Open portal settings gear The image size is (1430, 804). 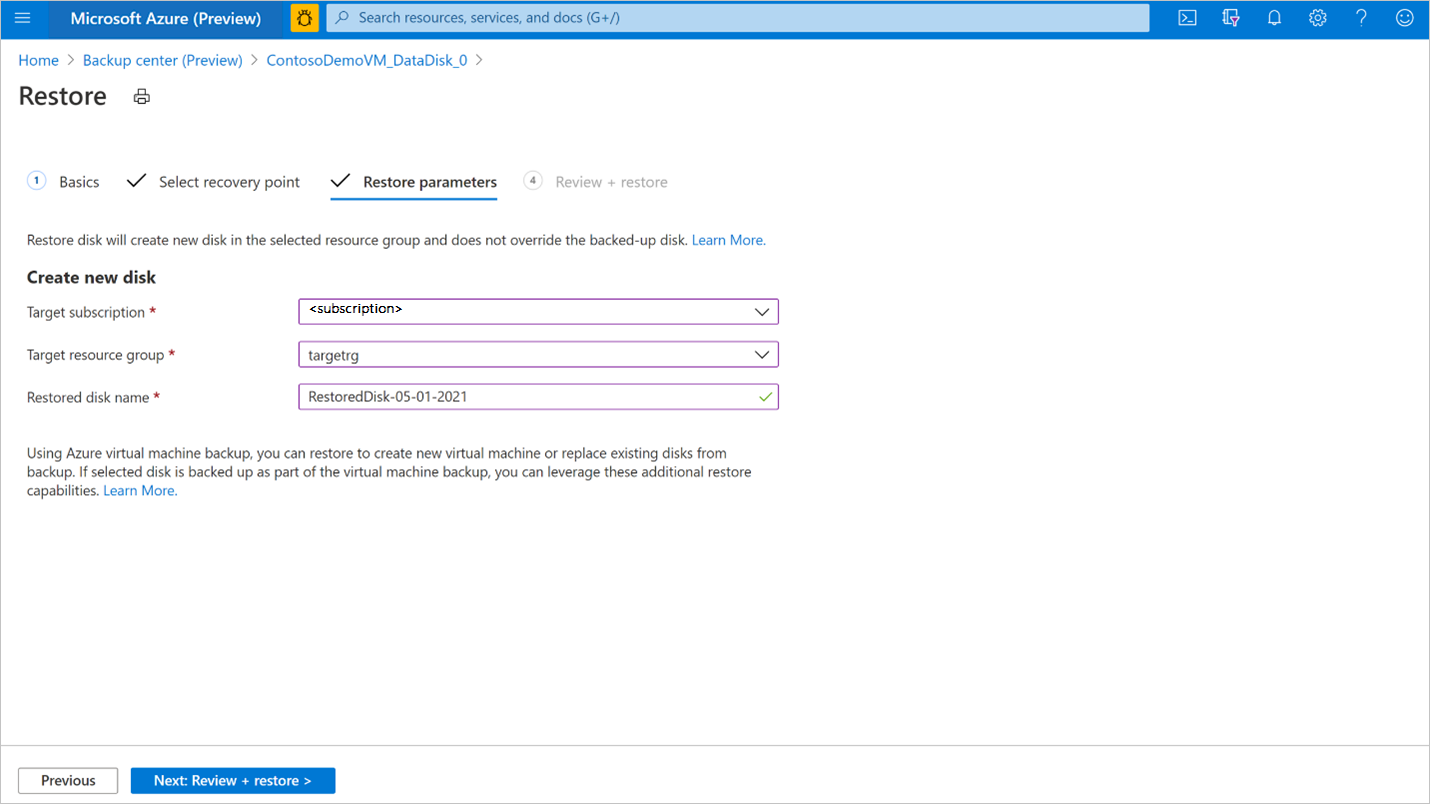[x=1318, y=18]
